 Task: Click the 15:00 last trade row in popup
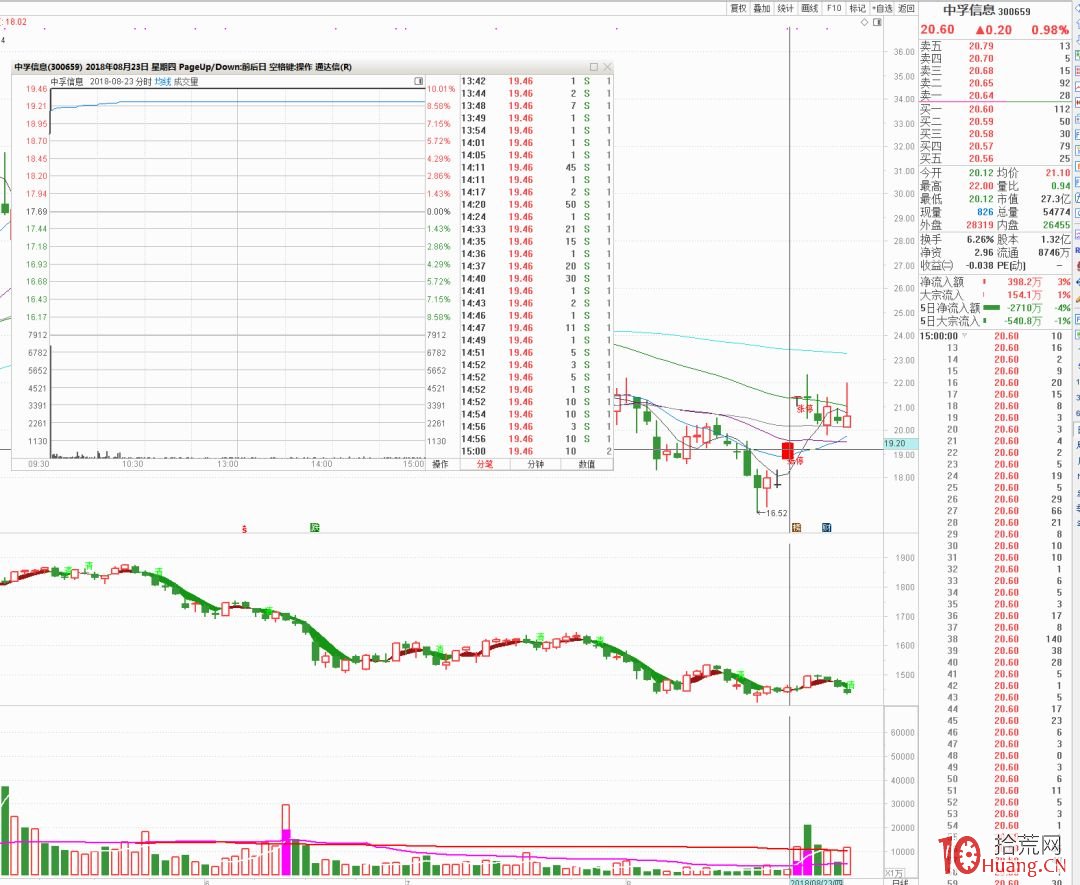pyautogui.click(x=536, y=451)
